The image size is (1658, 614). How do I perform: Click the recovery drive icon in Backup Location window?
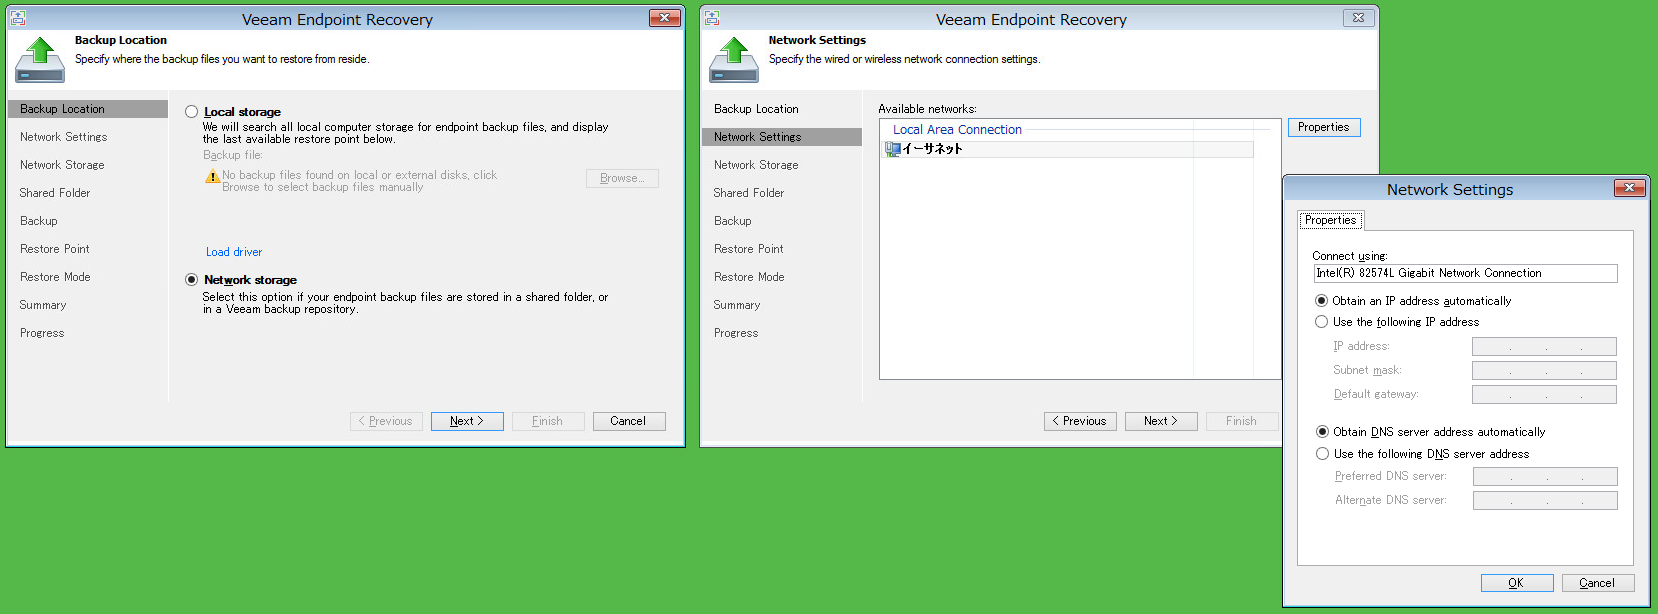tap(40, 60)
